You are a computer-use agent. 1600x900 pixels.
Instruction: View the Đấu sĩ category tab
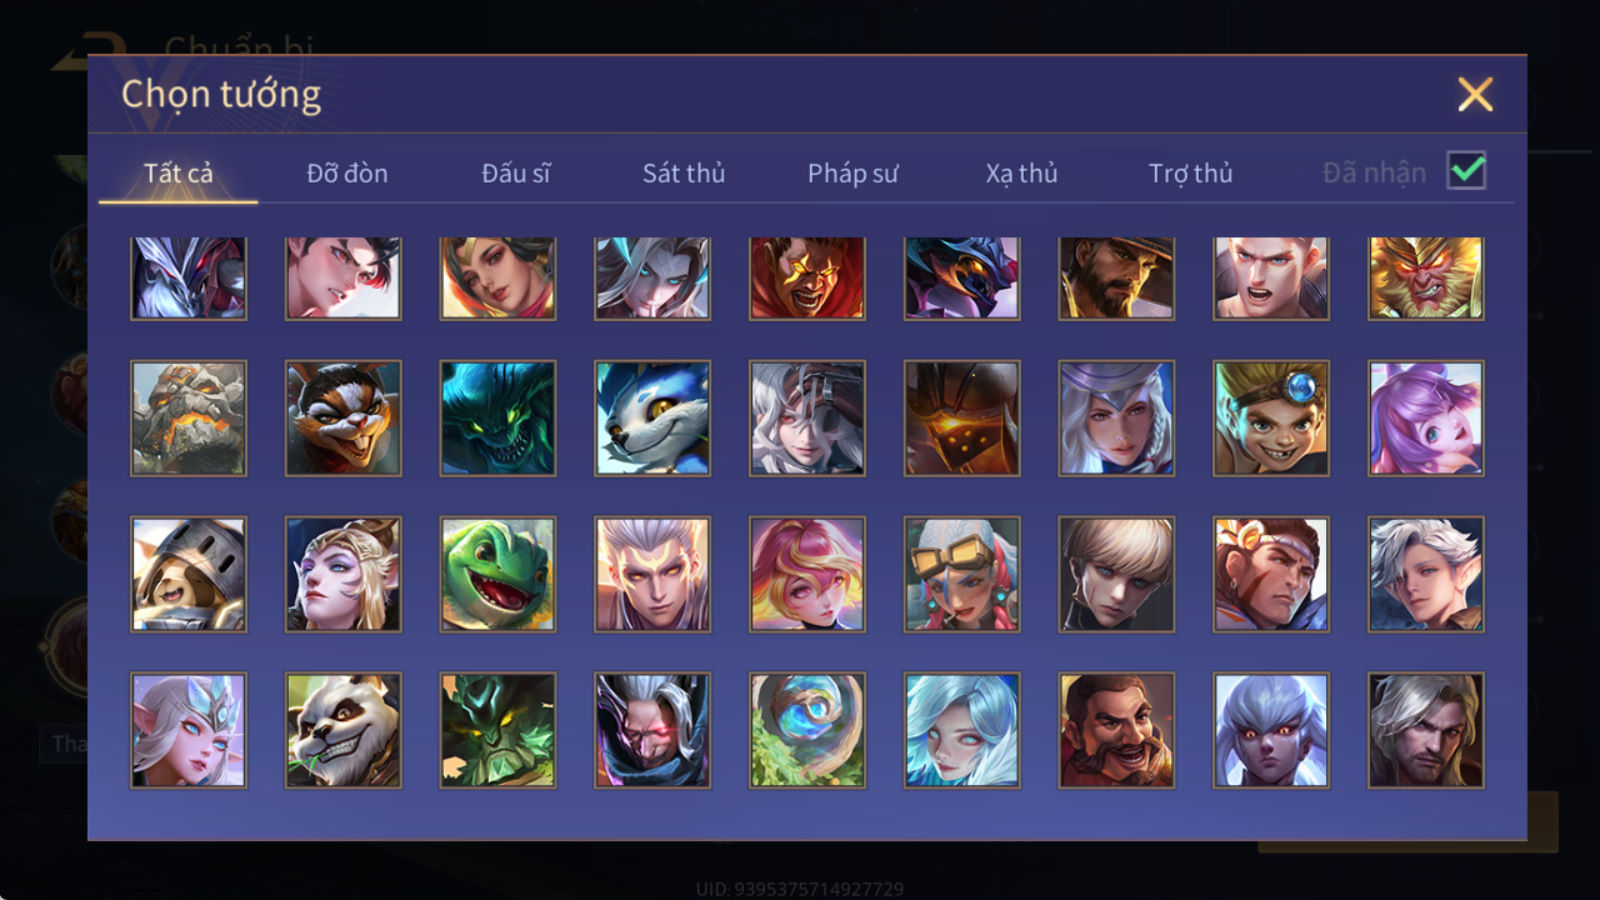(x=516, y=173)
